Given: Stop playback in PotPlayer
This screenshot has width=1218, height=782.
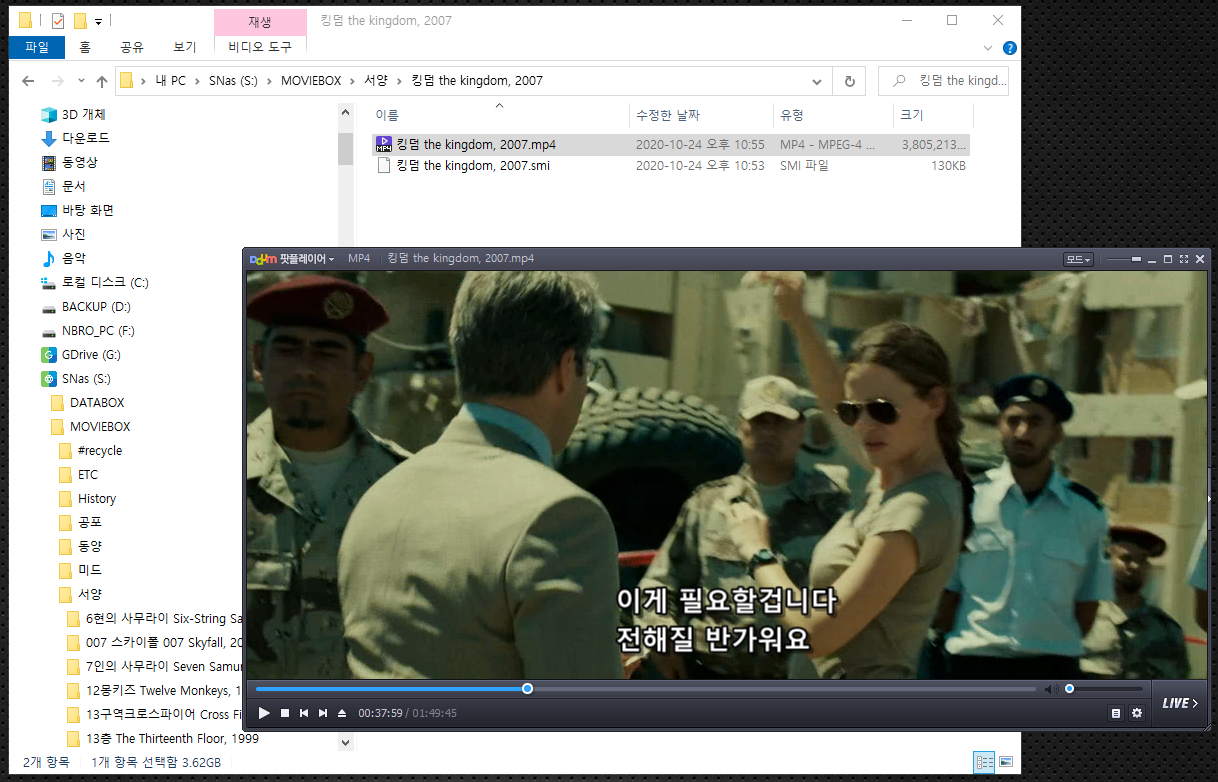Looking at the screenshot, I should point(285,713).
